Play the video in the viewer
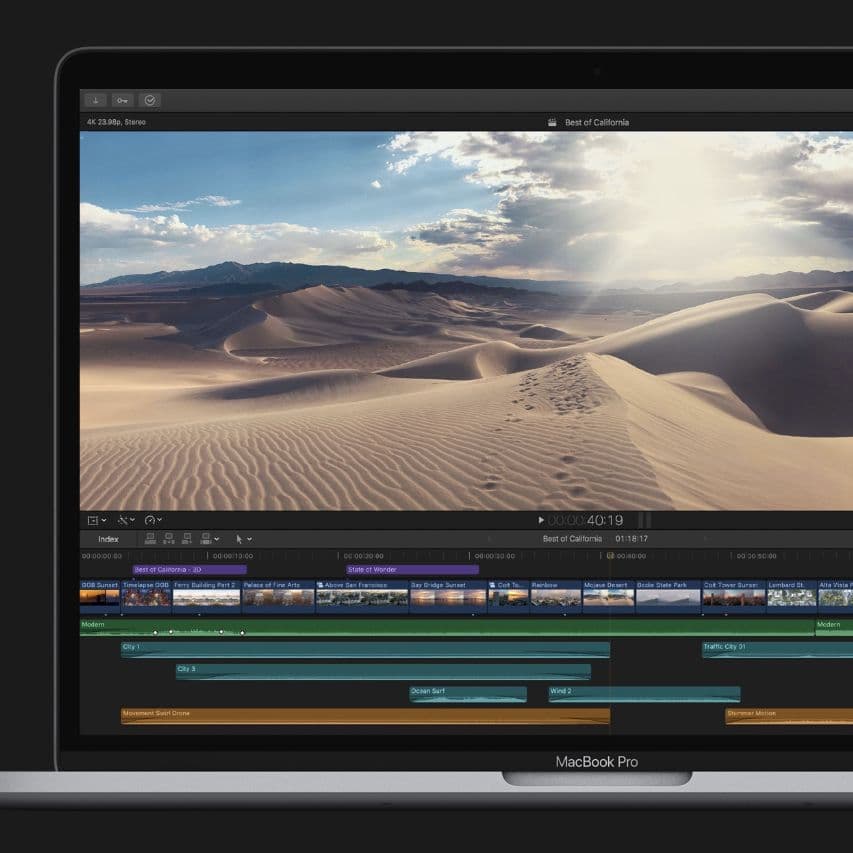Image resolution: width=853 pixels, height=853 pixels. click(541, 520)
